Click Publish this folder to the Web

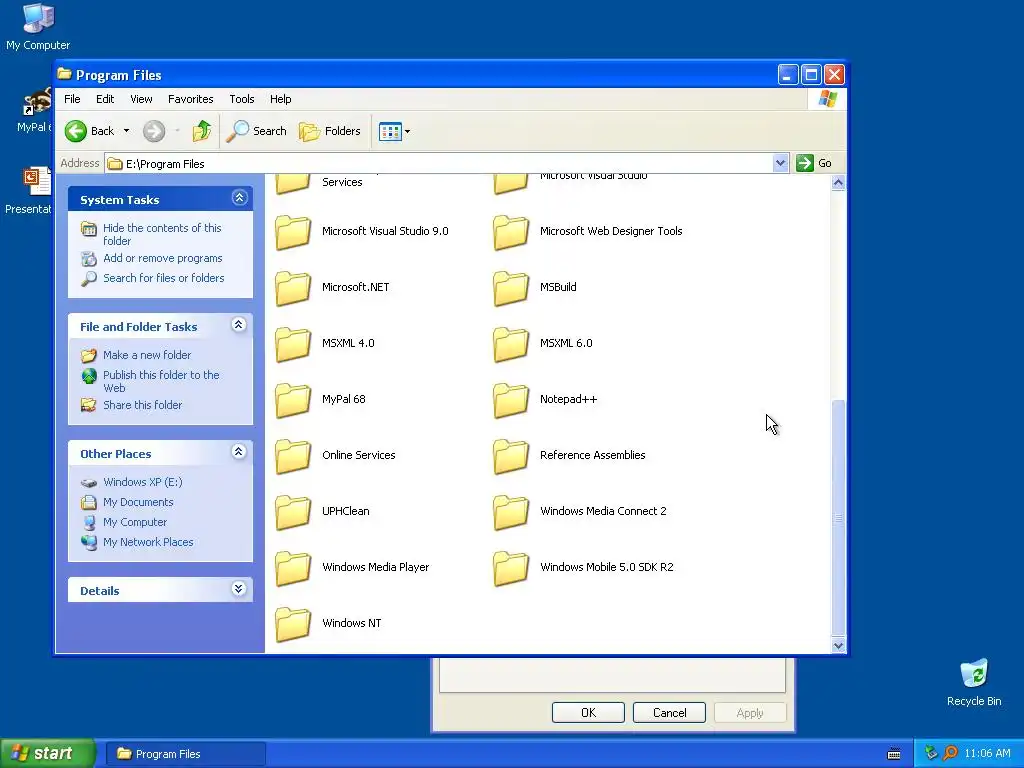[x=161, y=381]
